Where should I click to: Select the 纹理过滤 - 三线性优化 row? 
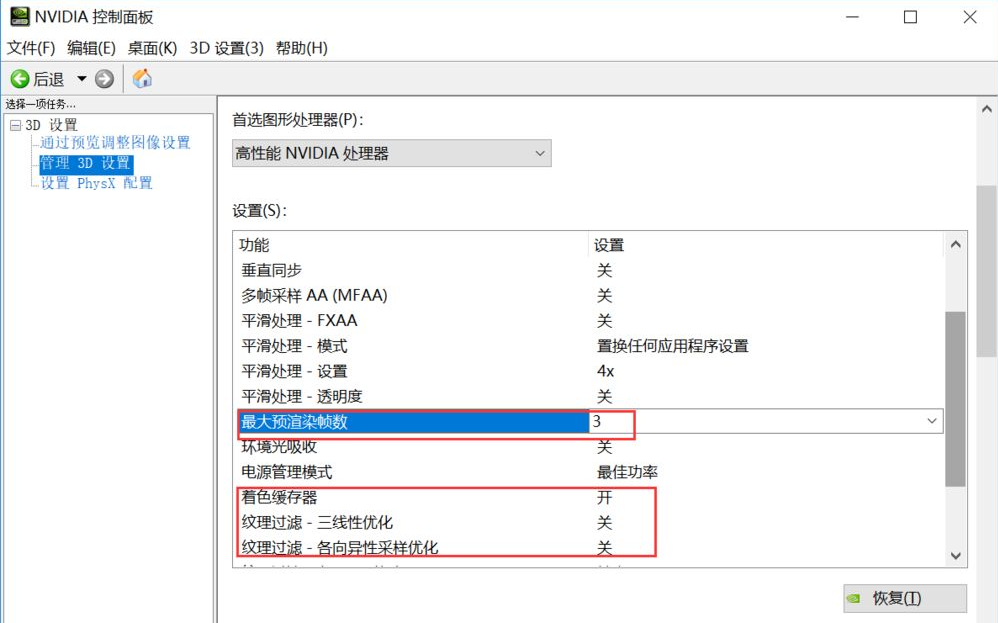(587, 522)
